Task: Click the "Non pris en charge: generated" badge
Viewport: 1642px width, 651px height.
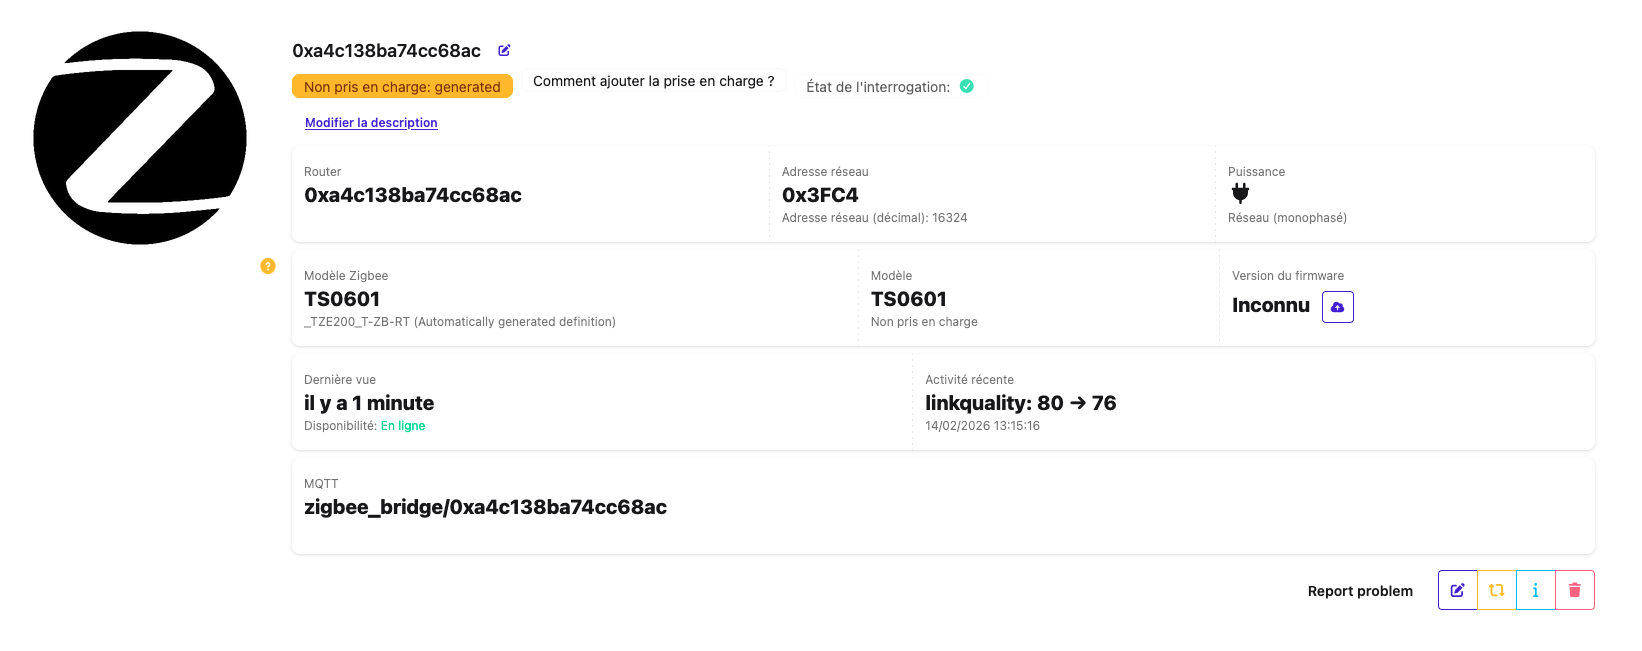Action: [402, 87]
